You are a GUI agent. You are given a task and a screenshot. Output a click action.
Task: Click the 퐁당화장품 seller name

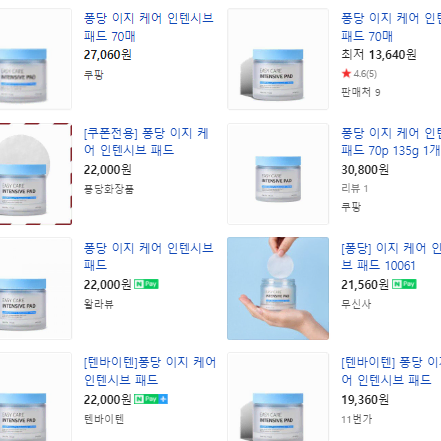(109, 189)
